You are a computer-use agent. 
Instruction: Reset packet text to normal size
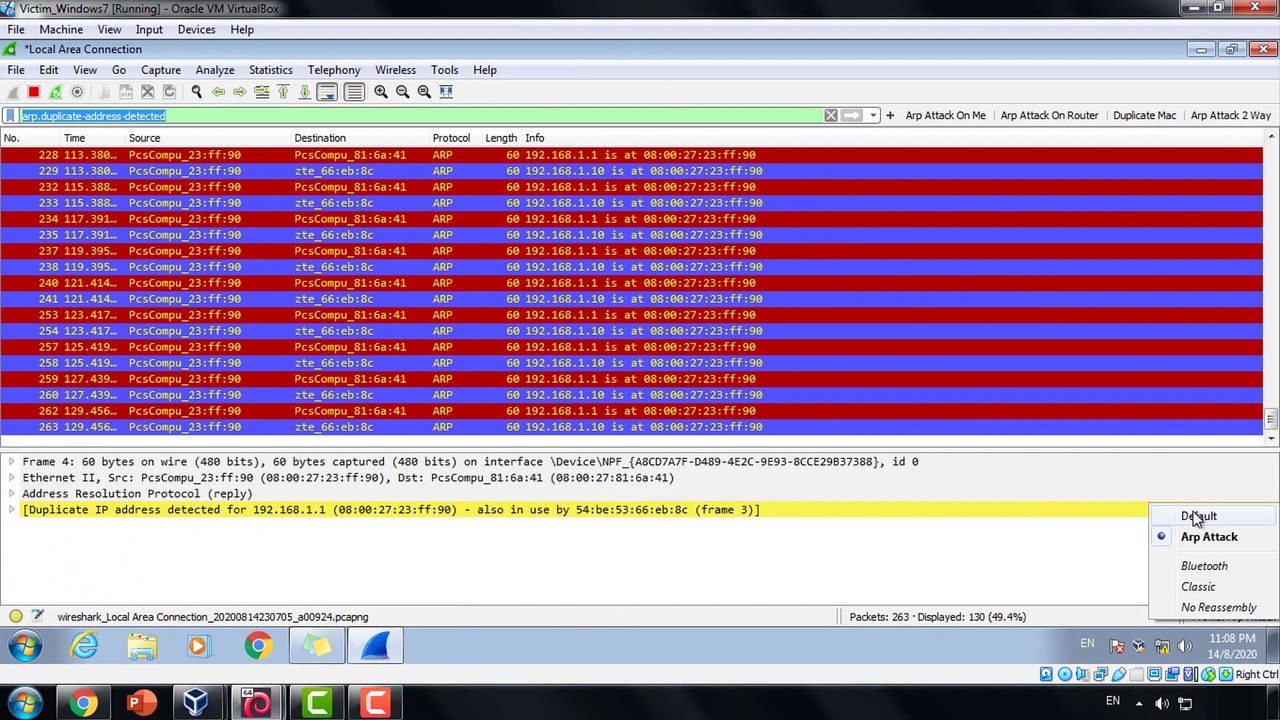click(x=424, y=92)
